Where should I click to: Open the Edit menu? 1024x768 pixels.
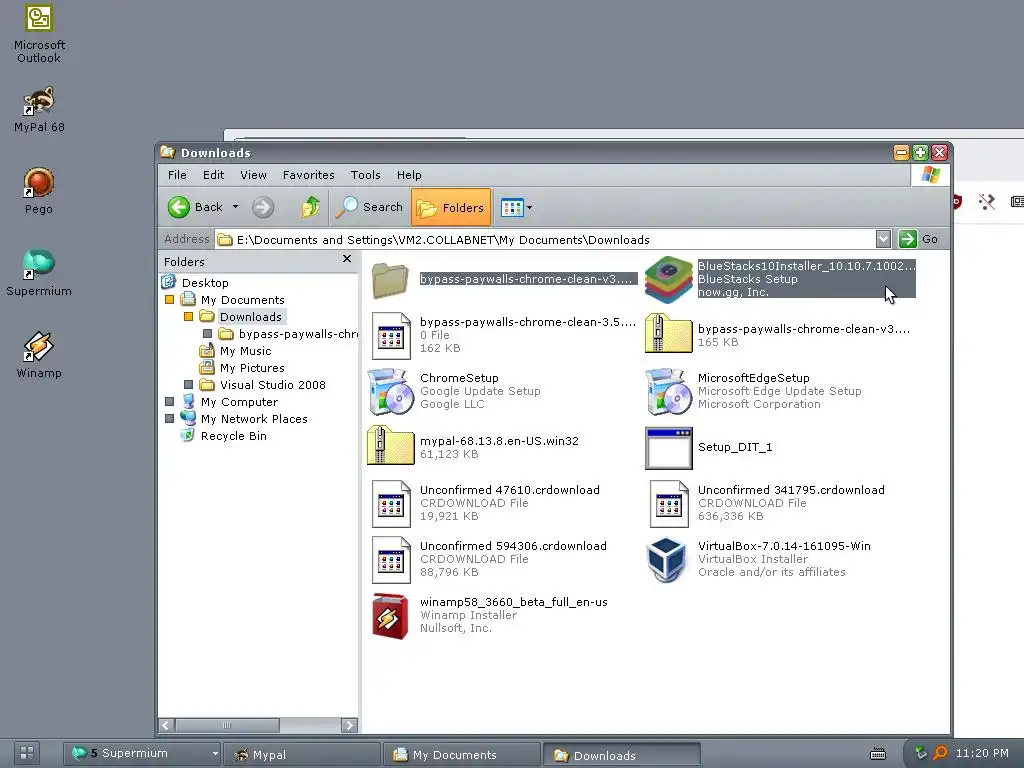coord(214,175)
